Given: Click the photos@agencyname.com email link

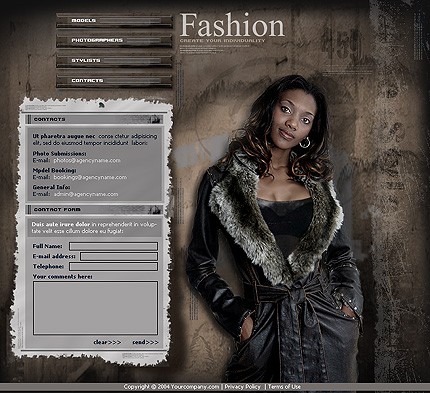Looking at the screenshot, I should tap(87, 160).
